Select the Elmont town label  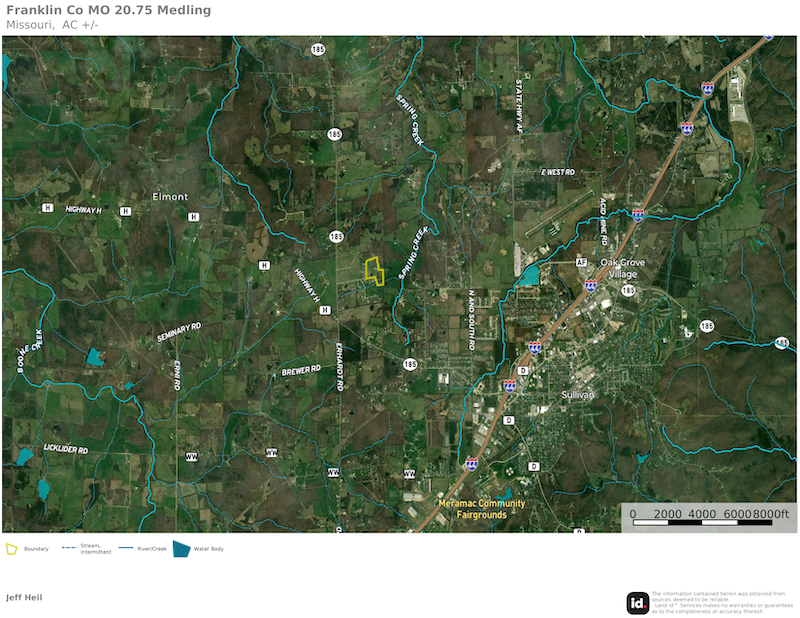point(170,197)
